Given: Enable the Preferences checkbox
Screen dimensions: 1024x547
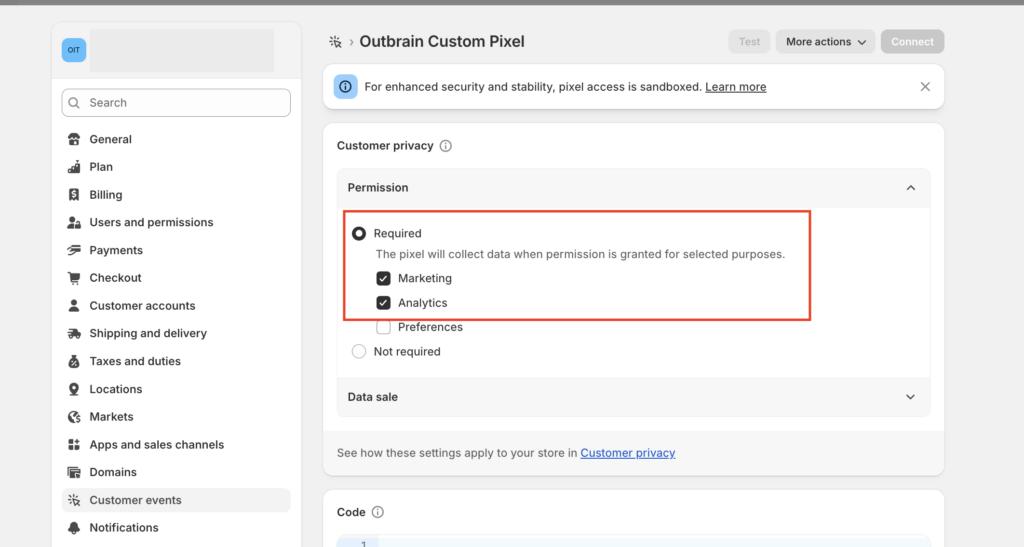Looking at the screenshot, I should click(x=384, y=327).
